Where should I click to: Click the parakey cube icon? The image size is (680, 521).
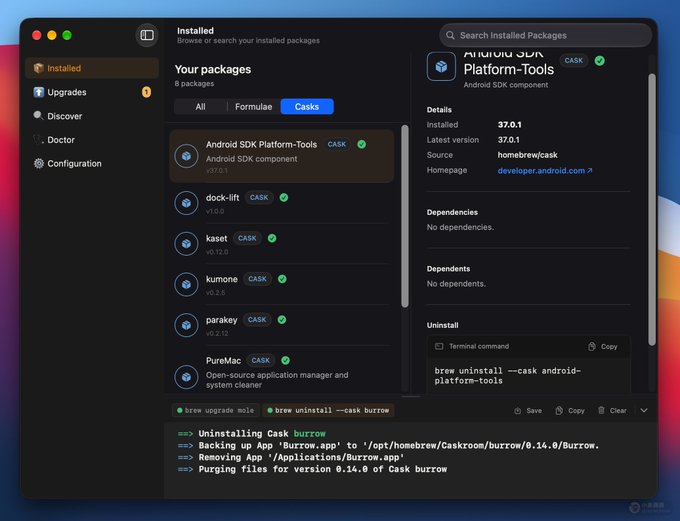[186, 325]
